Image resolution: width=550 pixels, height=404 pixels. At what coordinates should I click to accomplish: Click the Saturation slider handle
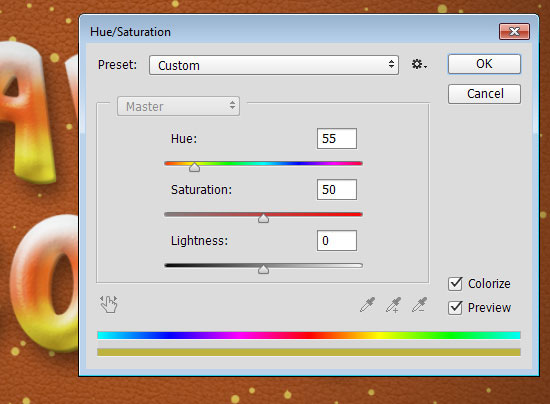(x=263, y=218)
